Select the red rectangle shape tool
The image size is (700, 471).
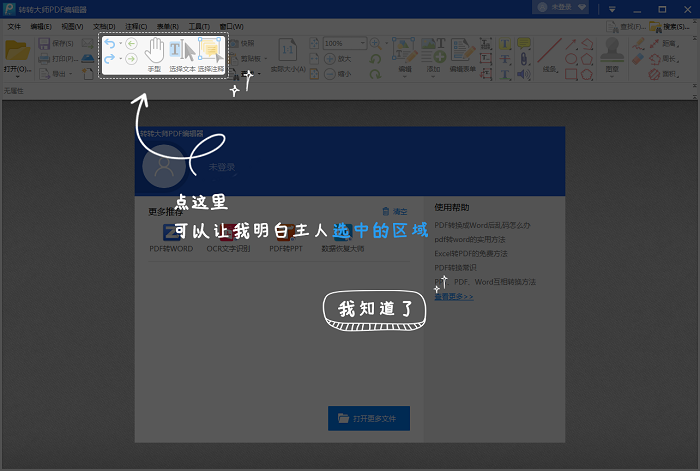tap(571, 74)
